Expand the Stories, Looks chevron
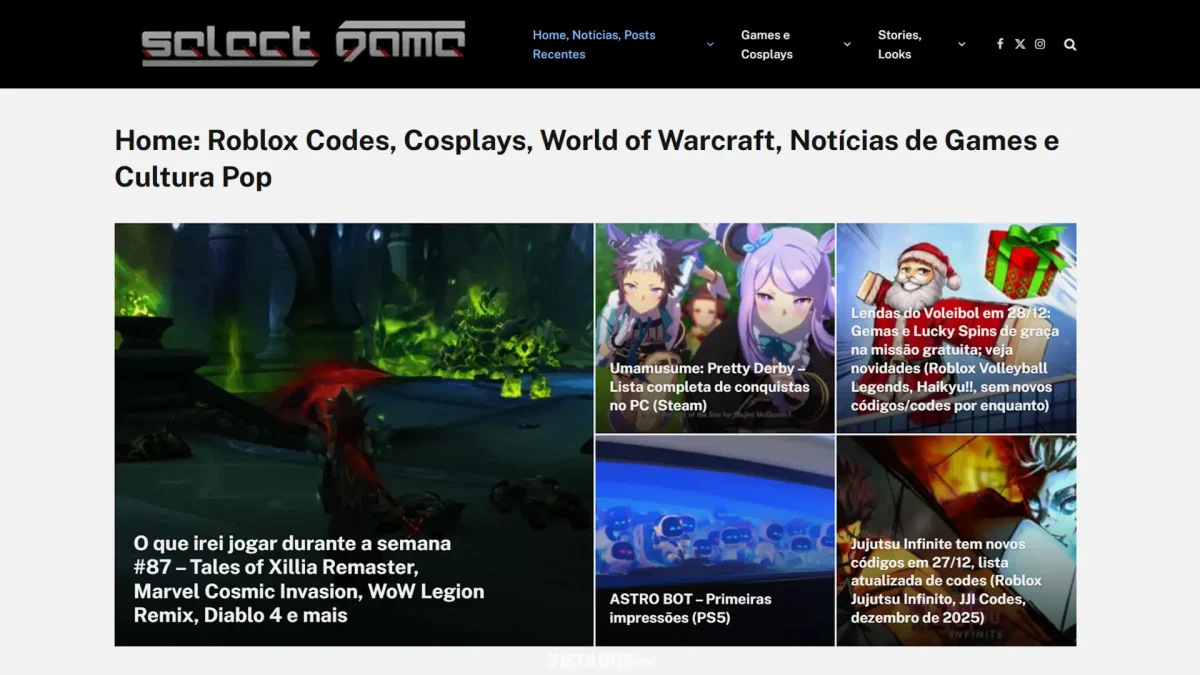Screen dimensions: 1200x675 962,44
